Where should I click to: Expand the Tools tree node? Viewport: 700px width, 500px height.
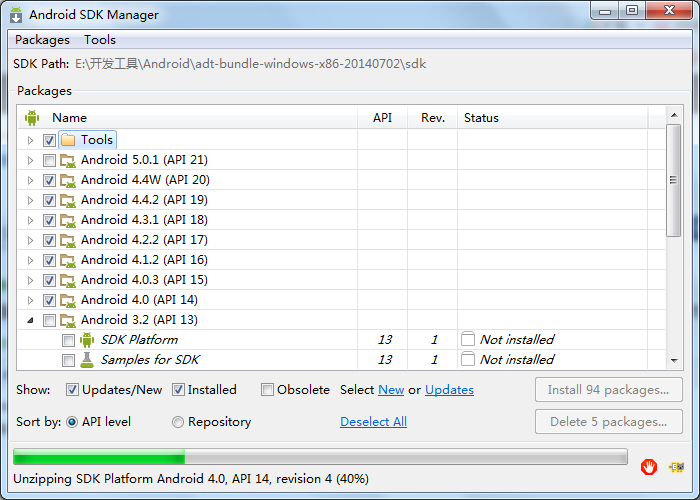pos(30,141)
